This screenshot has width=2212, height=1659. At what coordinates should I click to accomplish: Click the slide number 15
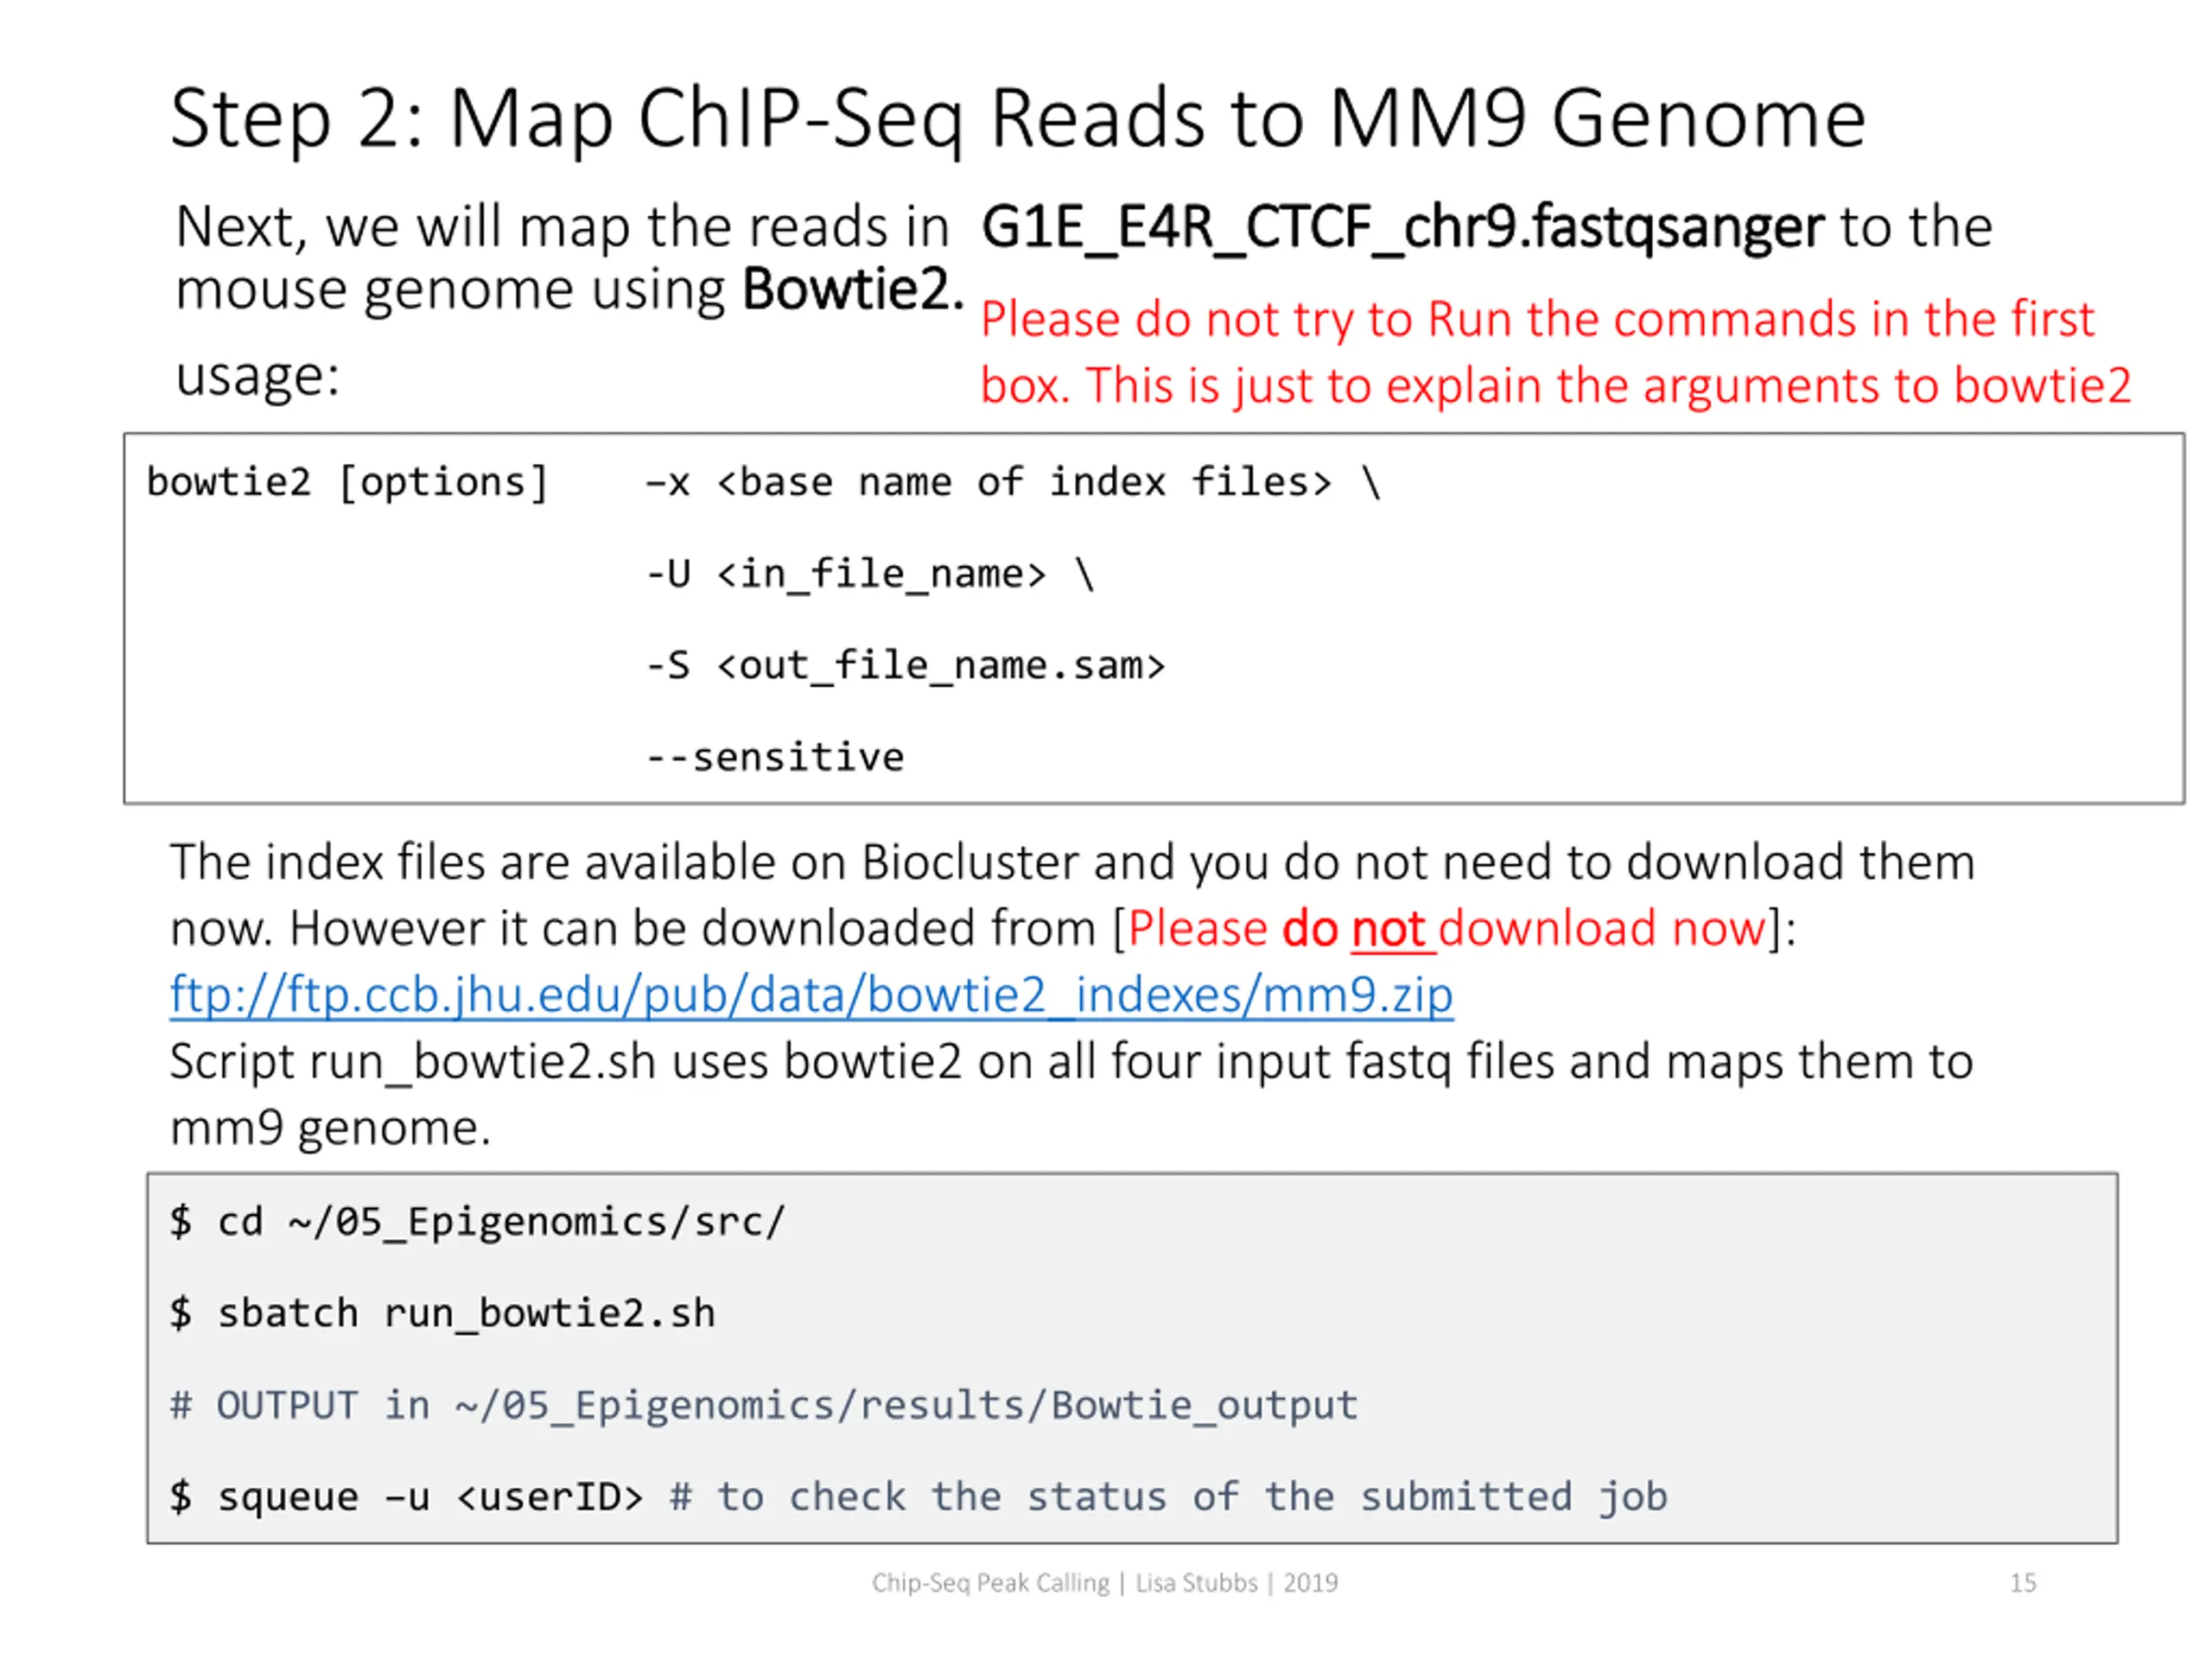[x=2022, y=1583]
